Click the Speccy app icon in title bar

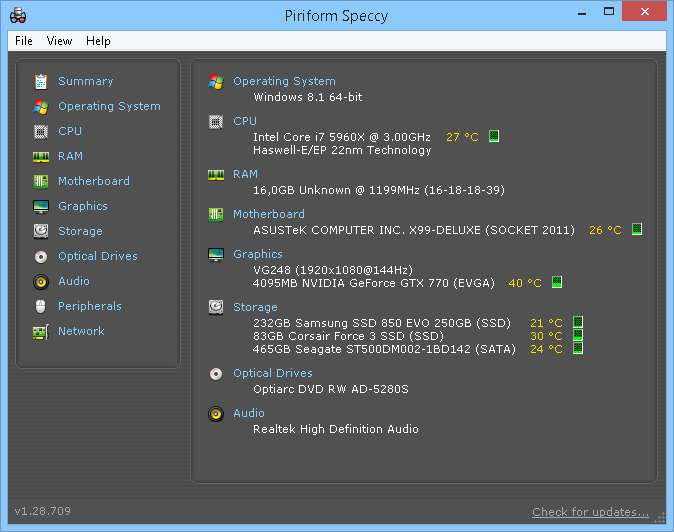click(18, 16)
